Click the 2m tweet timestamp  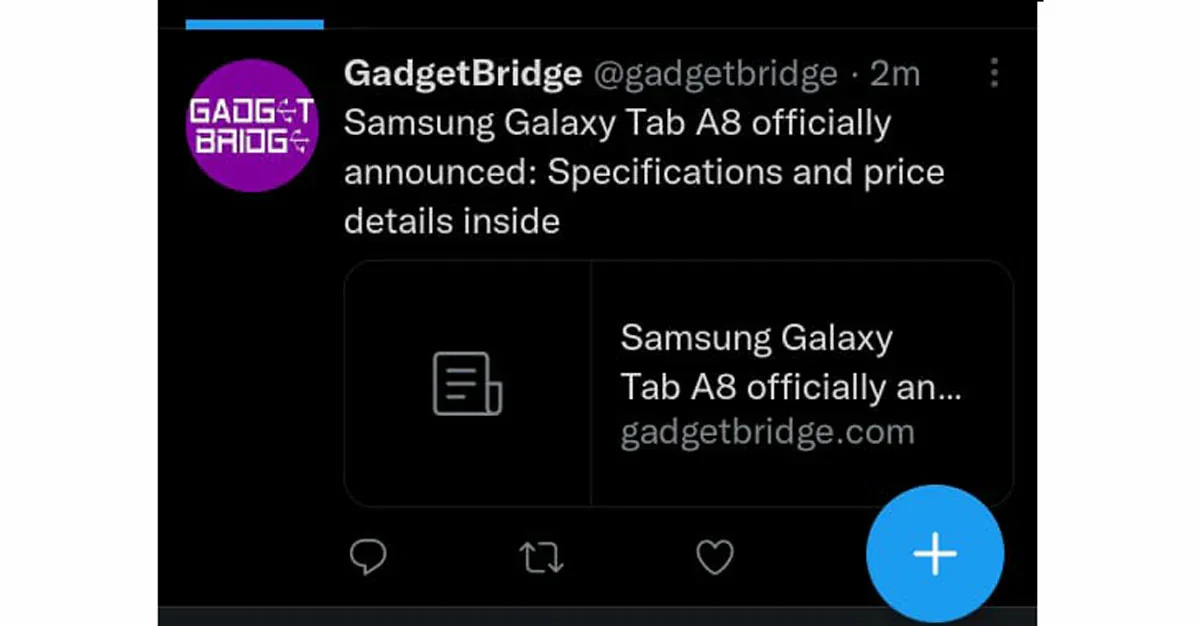pyautogui.click(x=895, y=73)
